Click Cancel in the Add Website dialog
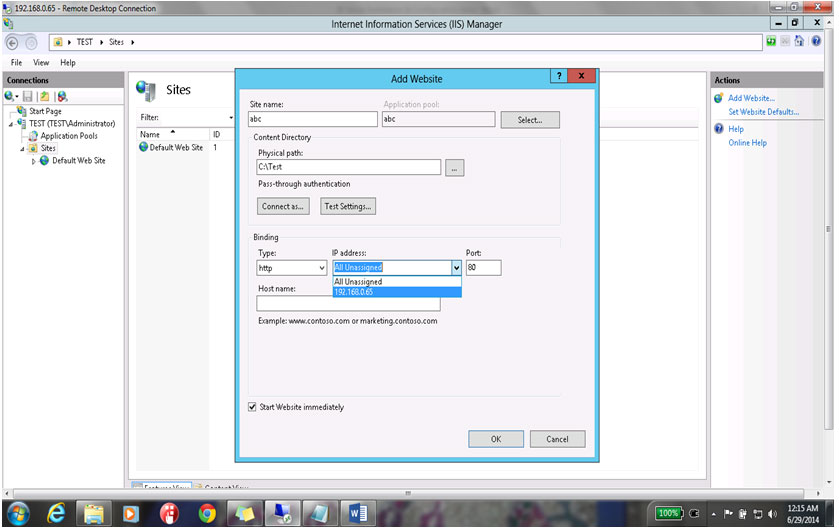Viewport: 839px width, 531px height. pyautogui.click(x=557, y=439)
